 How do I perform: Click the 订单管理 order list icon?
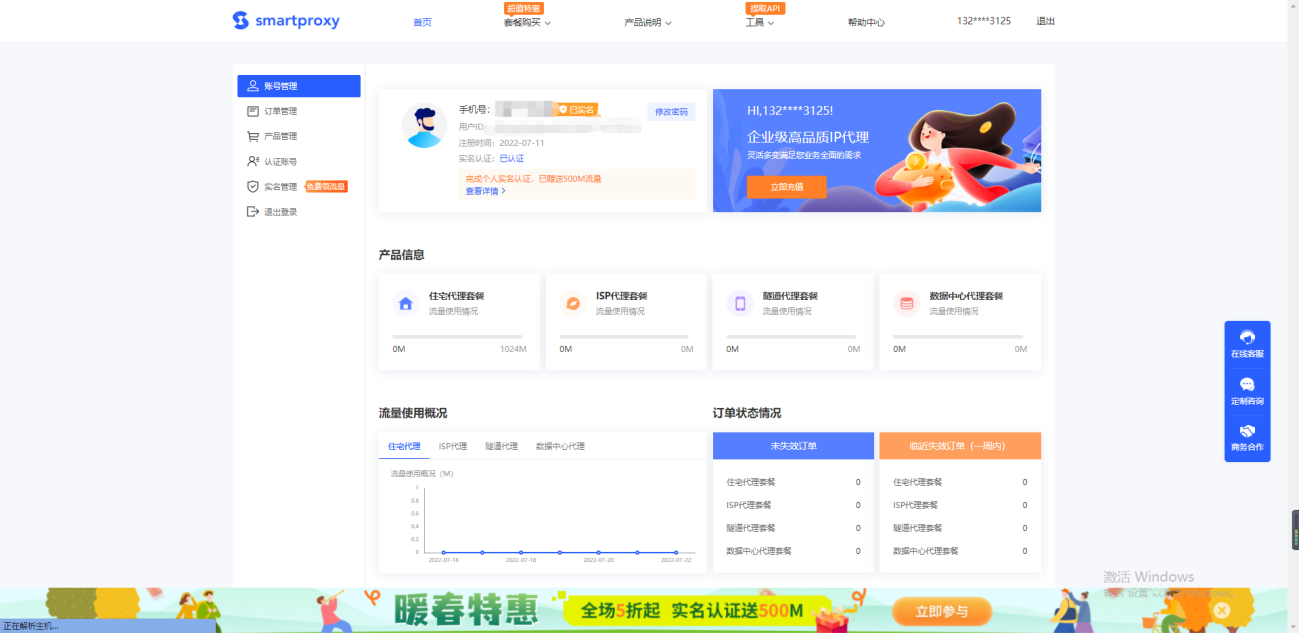pos(253,111)
